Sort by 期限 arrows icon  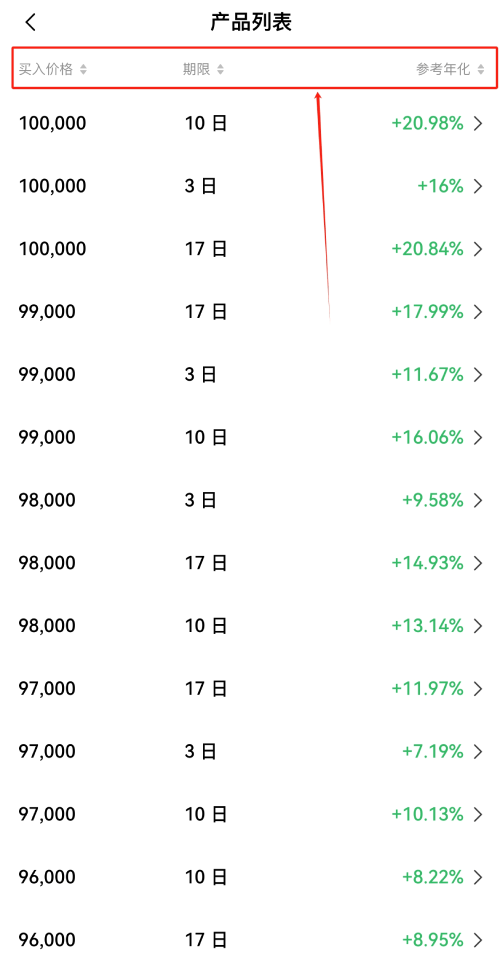click(x=220, y=69)
